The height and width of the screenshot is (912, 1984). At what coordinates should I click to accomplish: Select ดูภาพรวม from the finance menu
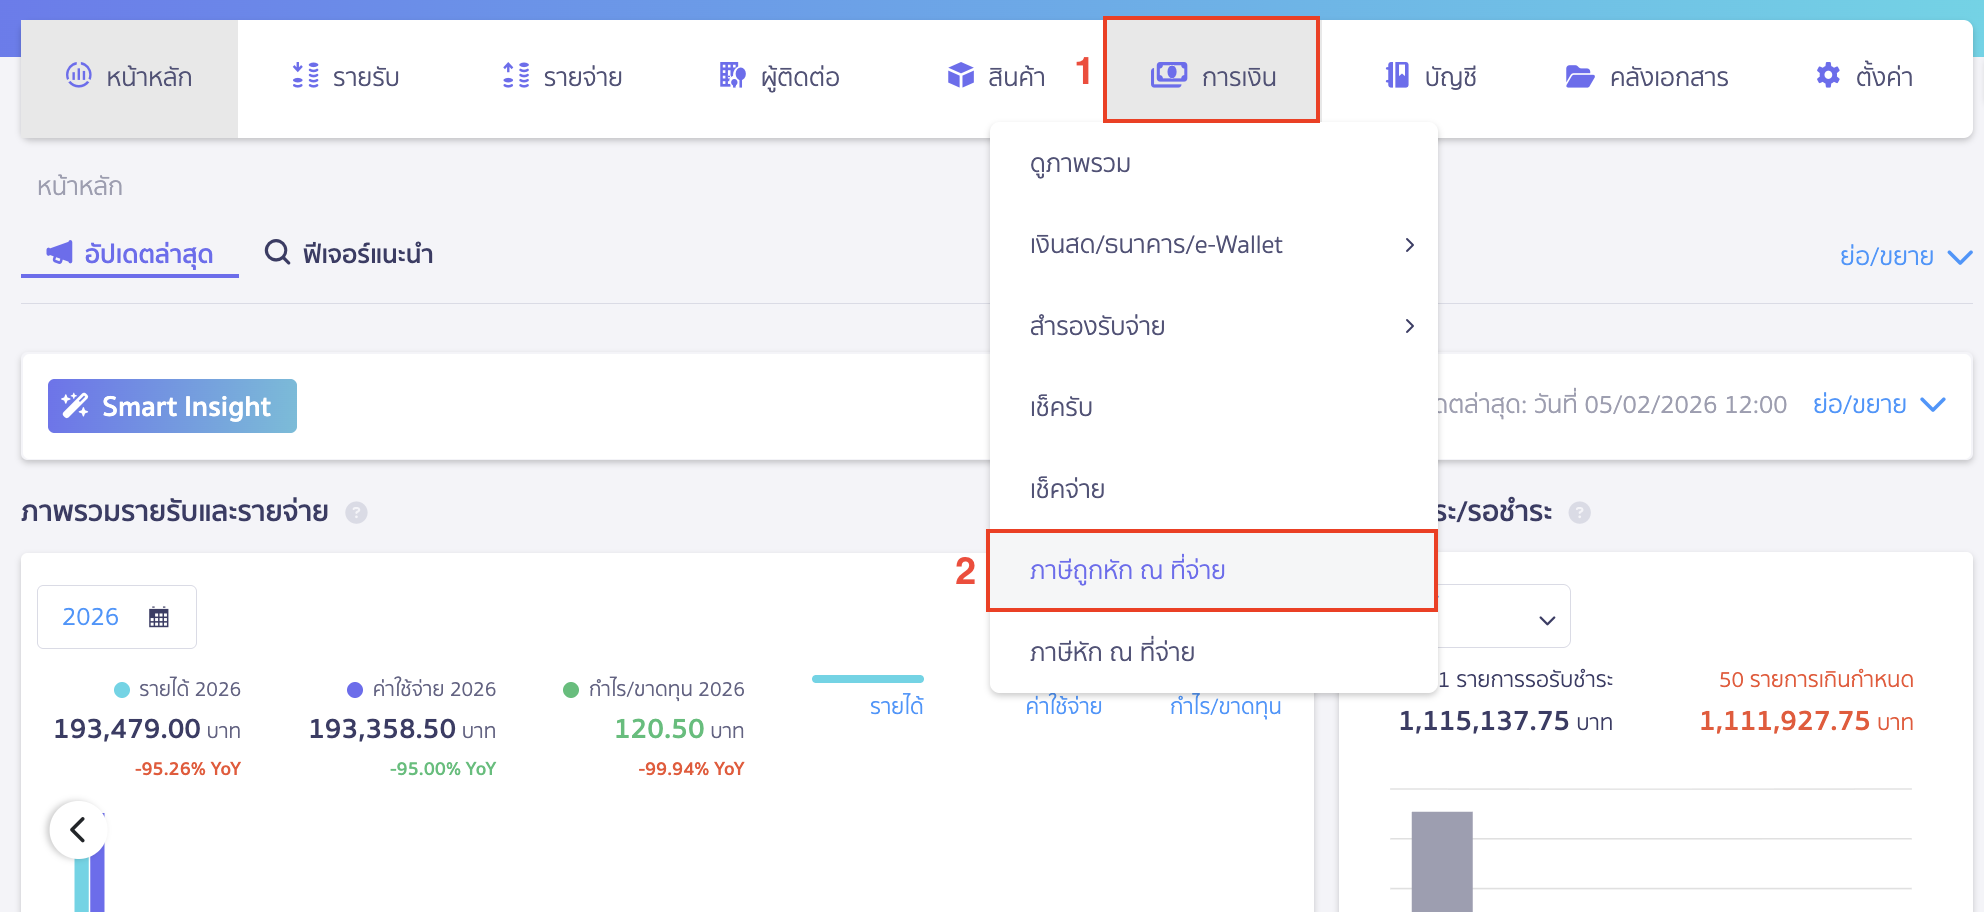coord(1080,164)
